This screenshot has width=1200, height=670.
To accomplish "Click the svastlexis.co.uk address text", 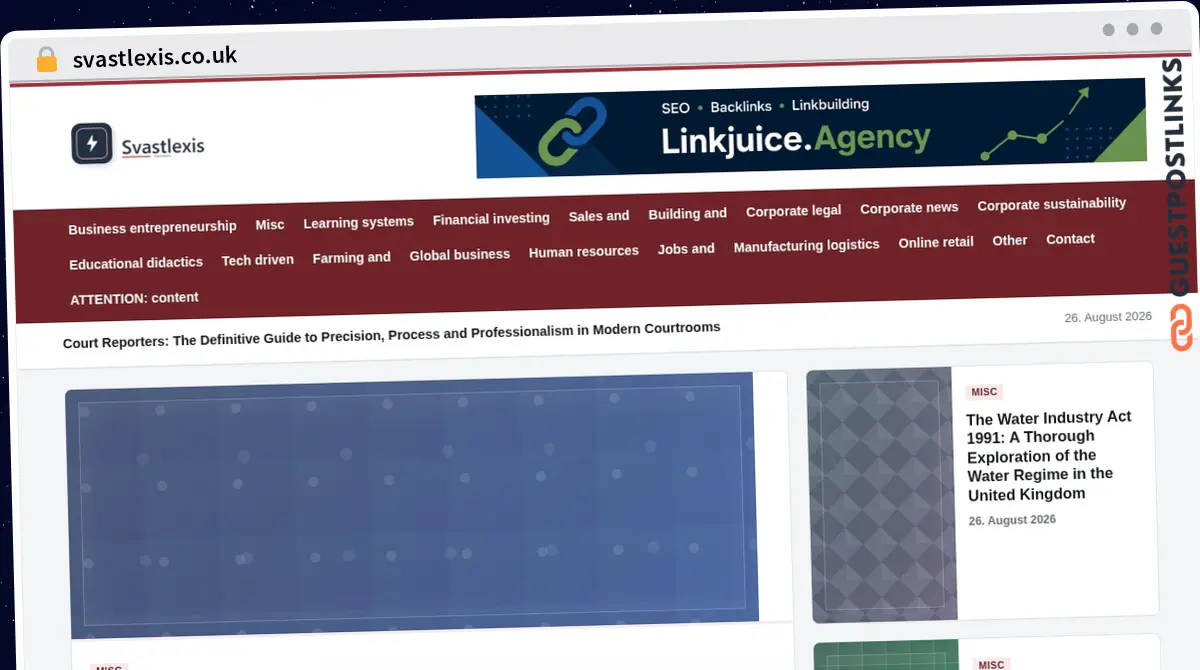I will [155, 57].
